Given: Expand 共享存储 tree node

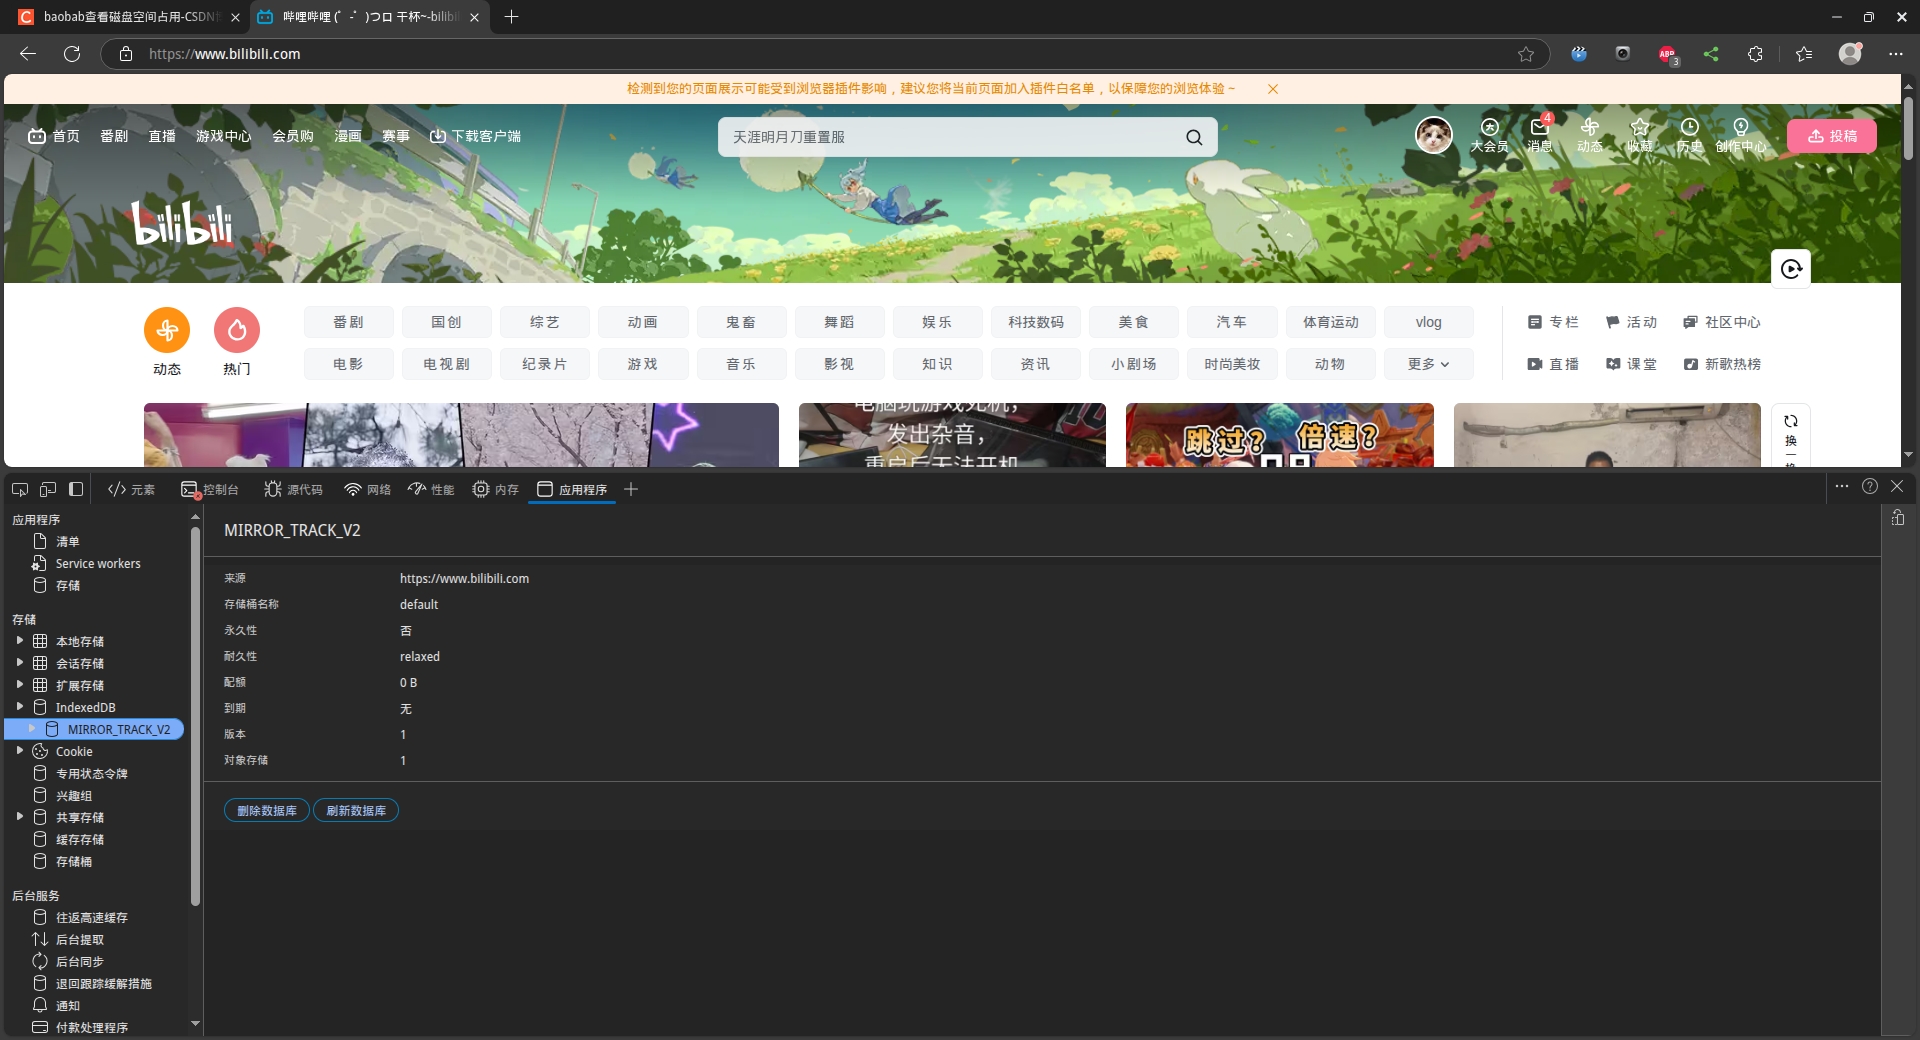Looking at the screenshot, I should (x=19, y=817).
